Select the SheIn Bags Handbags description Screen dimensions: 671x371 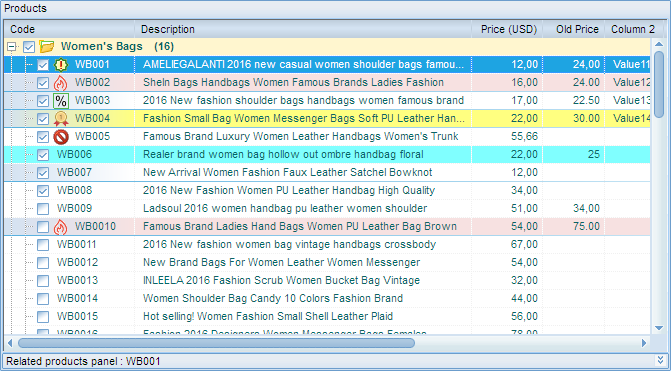(293, 83)
